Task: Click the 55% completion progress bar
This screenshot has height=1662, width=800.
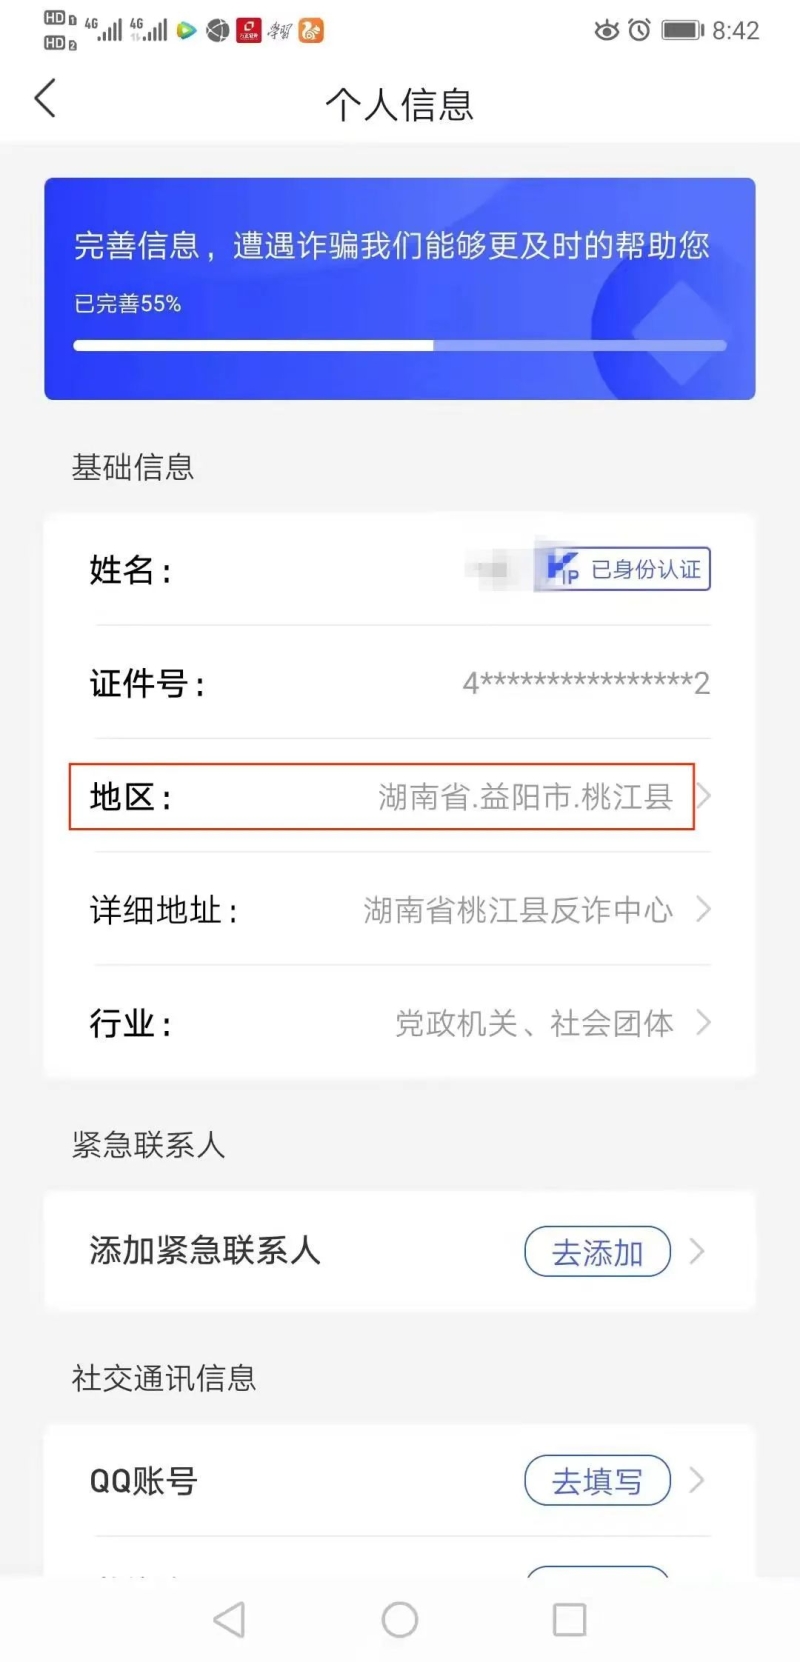Action: [399, 345]
